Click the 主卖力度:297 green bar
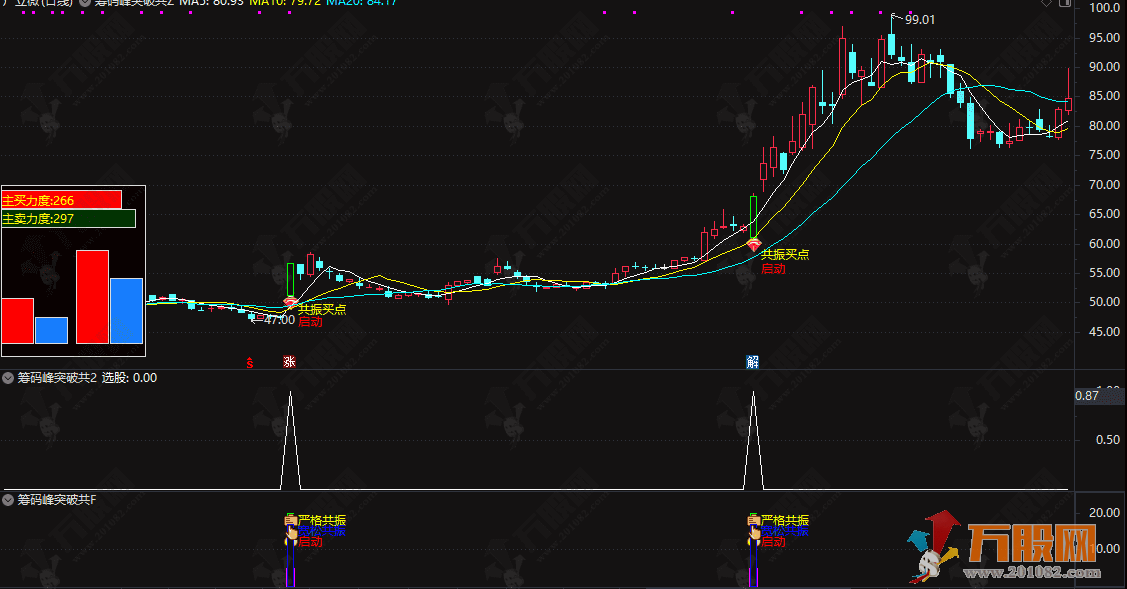The image size is (1127, 589). coord(68,218)
